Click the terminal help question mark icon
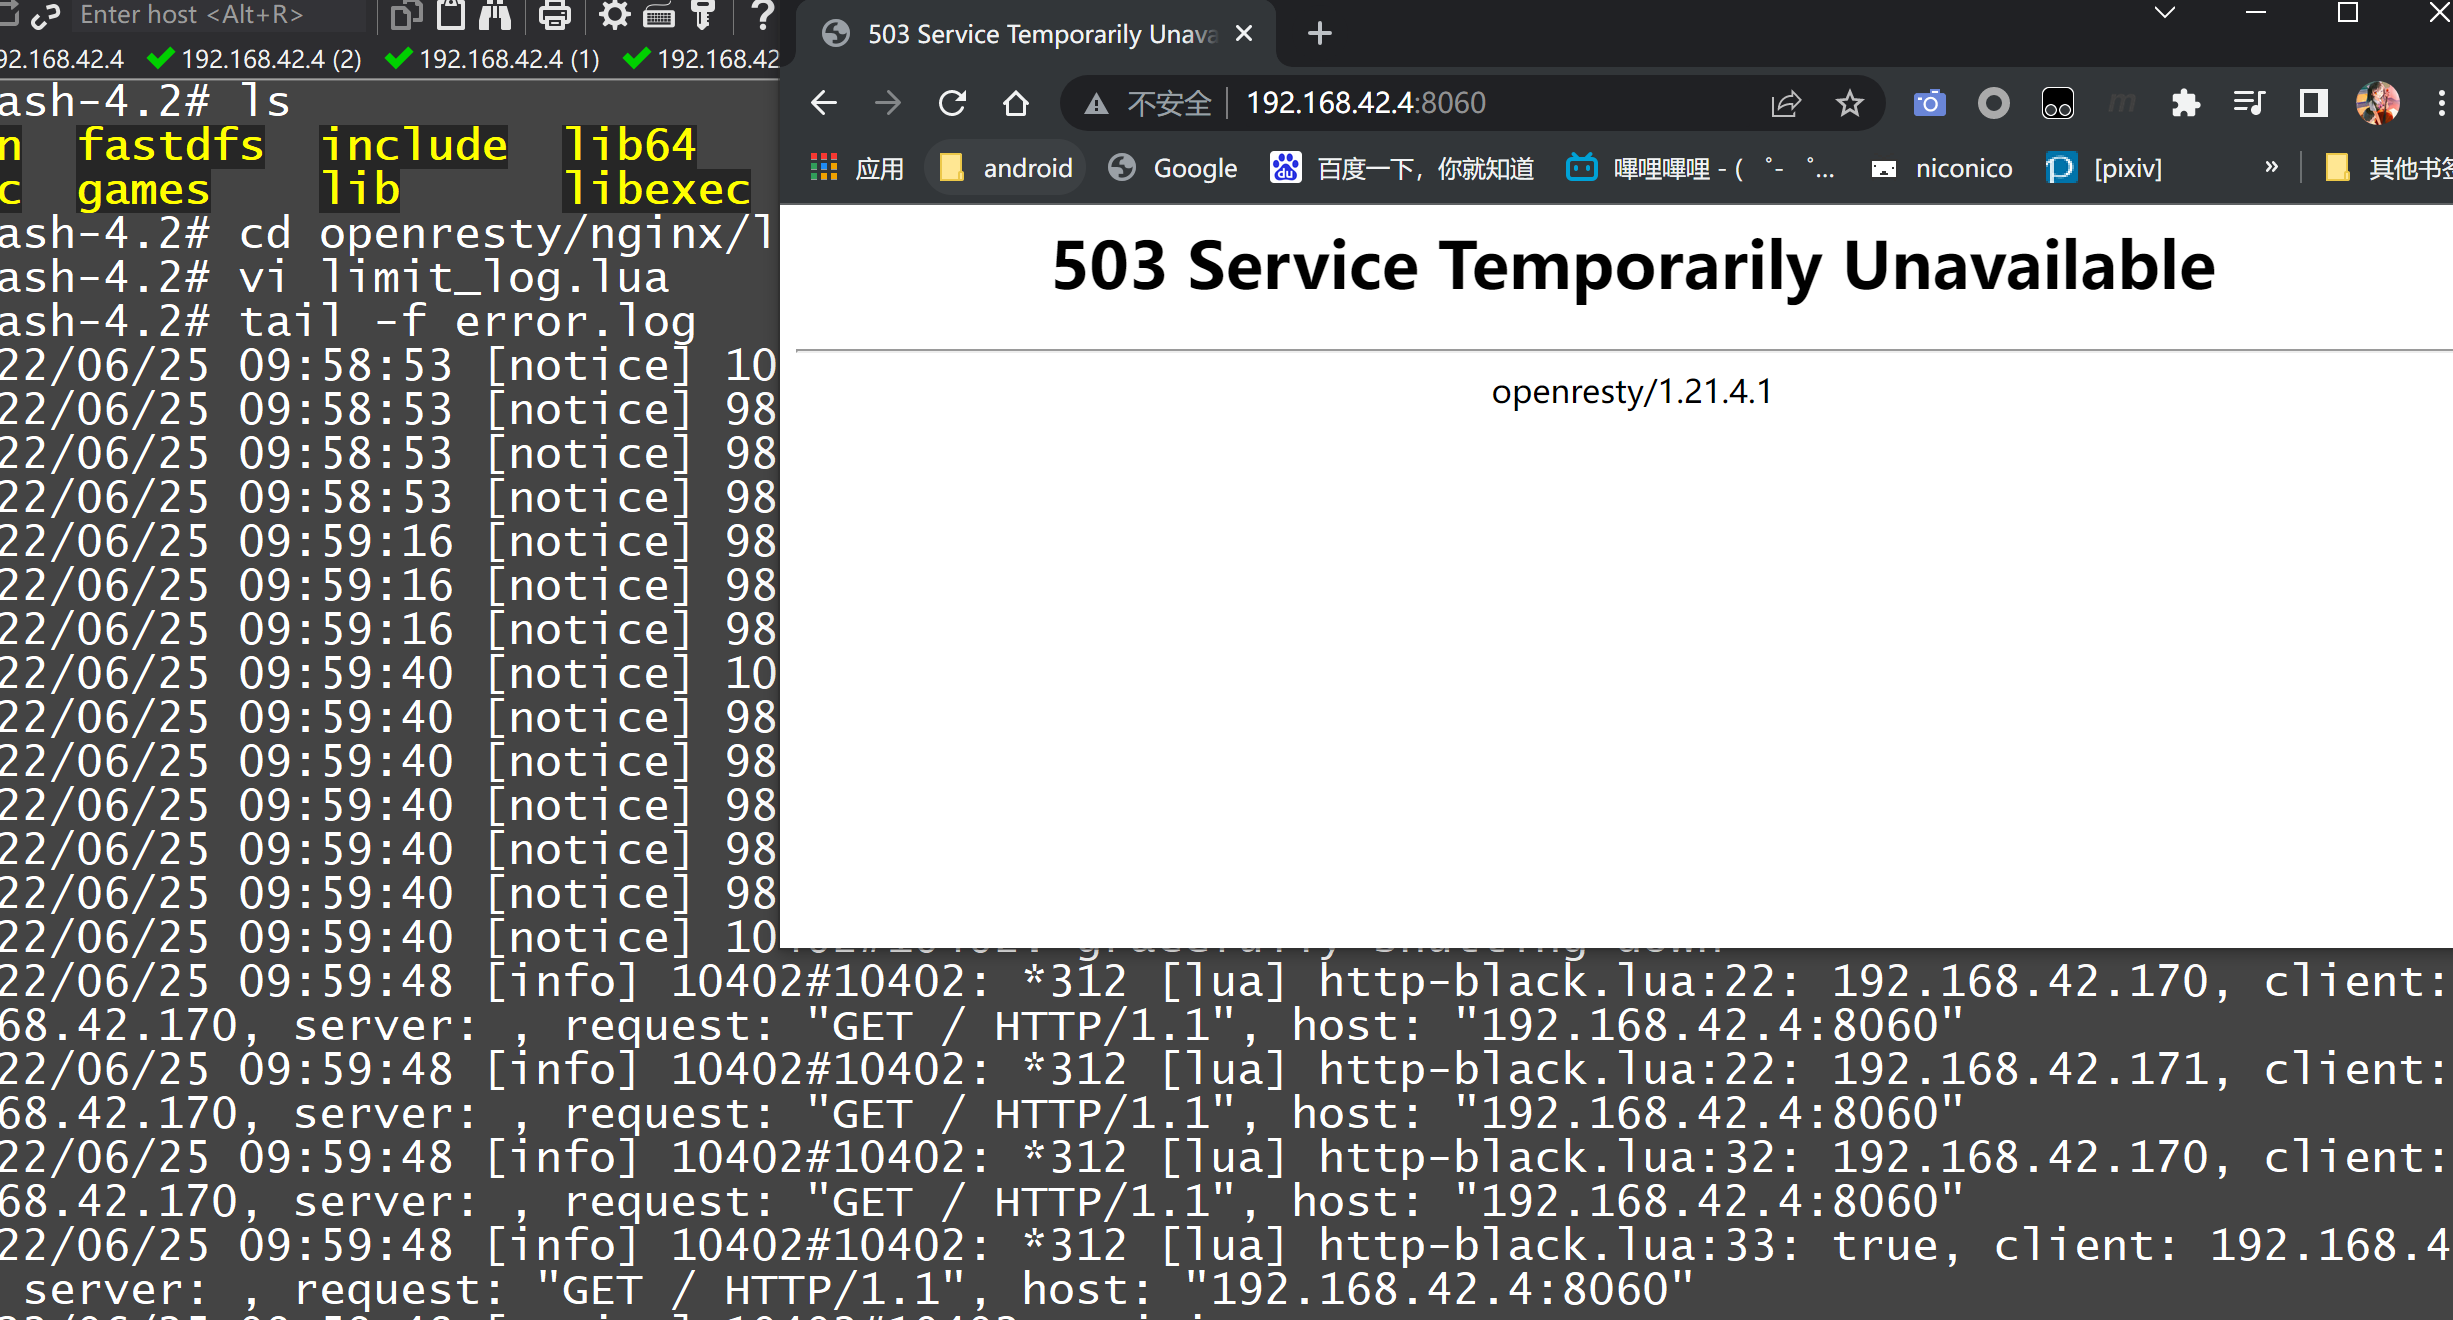Screen dimensions: 2453x1320 762,15
